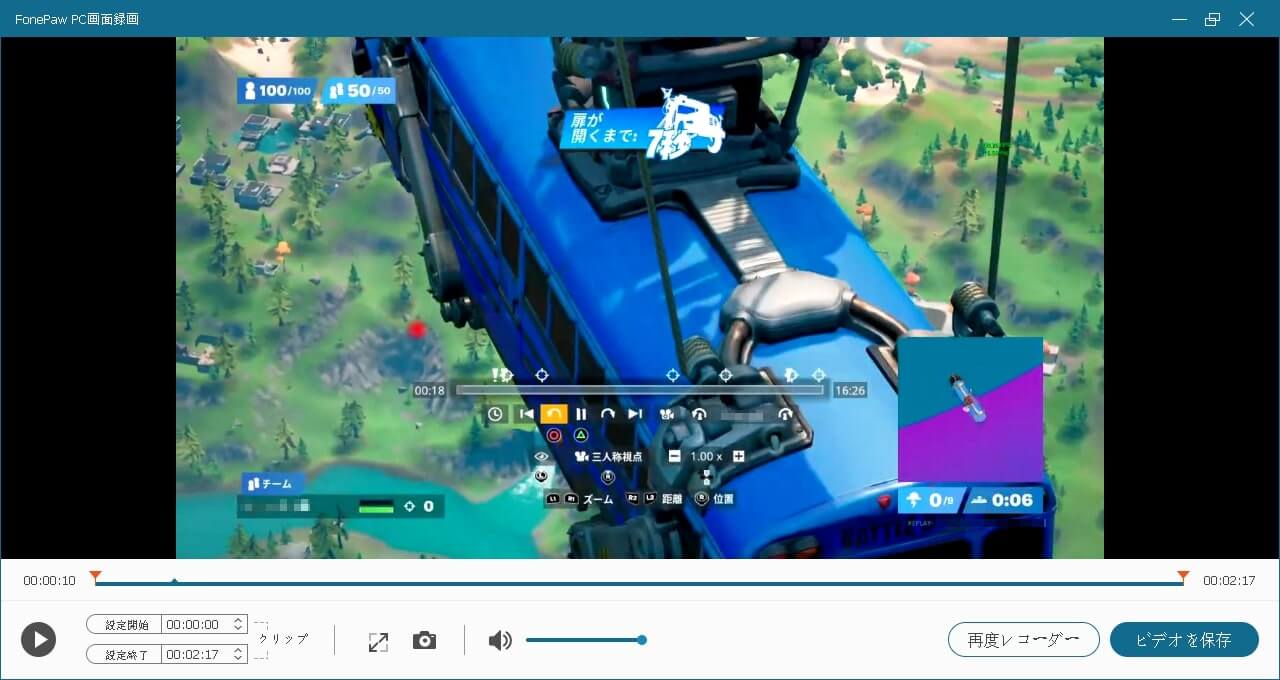This screenshot has height=680, width=1280.
Task: Click the 再度レコーダー button
Action: click(x=1024, y=640)
